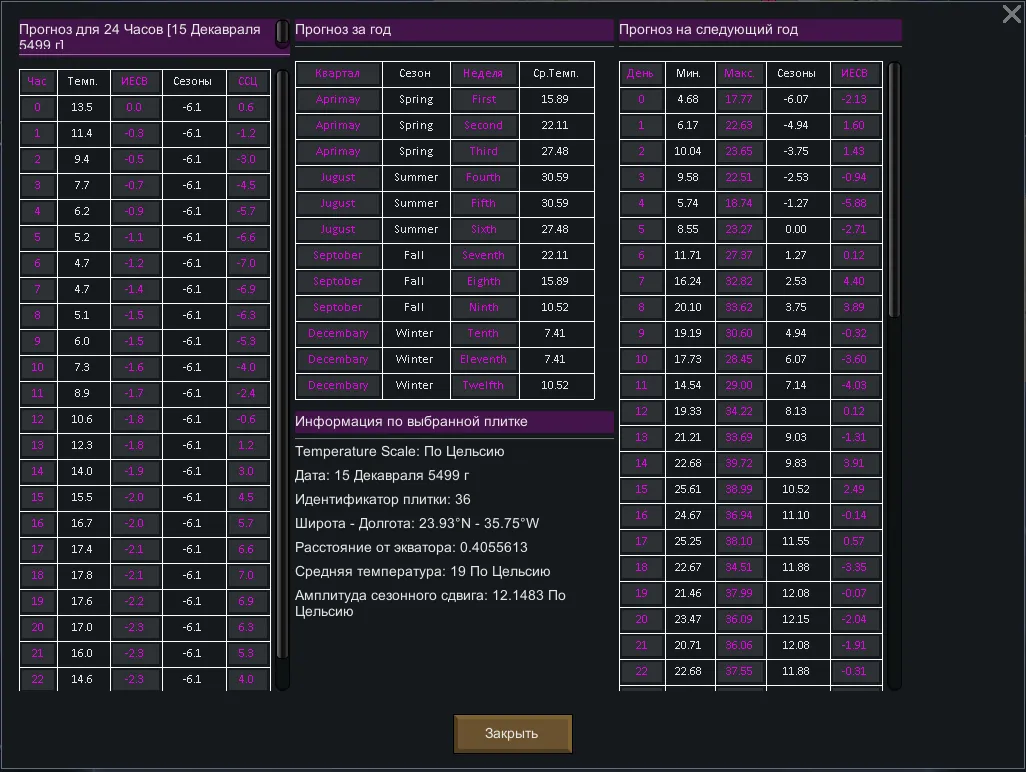Click the Decembary cell in the Tenth week row
Viewport: 1026px width, 772px height.
[337, 333]
